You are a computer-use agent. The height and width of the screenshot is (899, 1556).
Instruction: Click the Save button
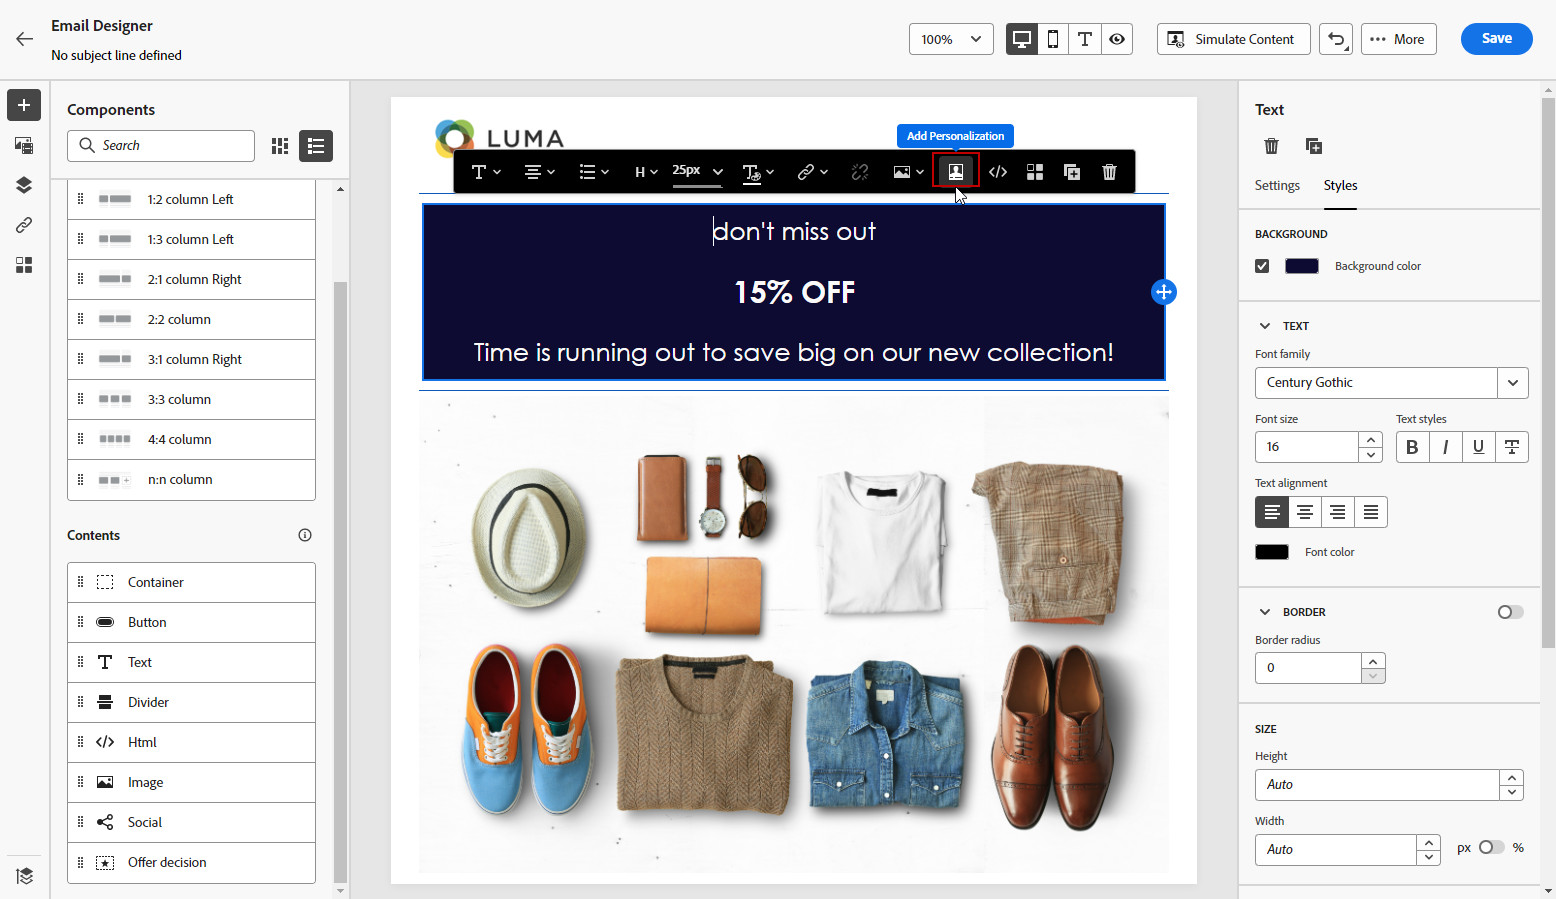pos(1496,39)
